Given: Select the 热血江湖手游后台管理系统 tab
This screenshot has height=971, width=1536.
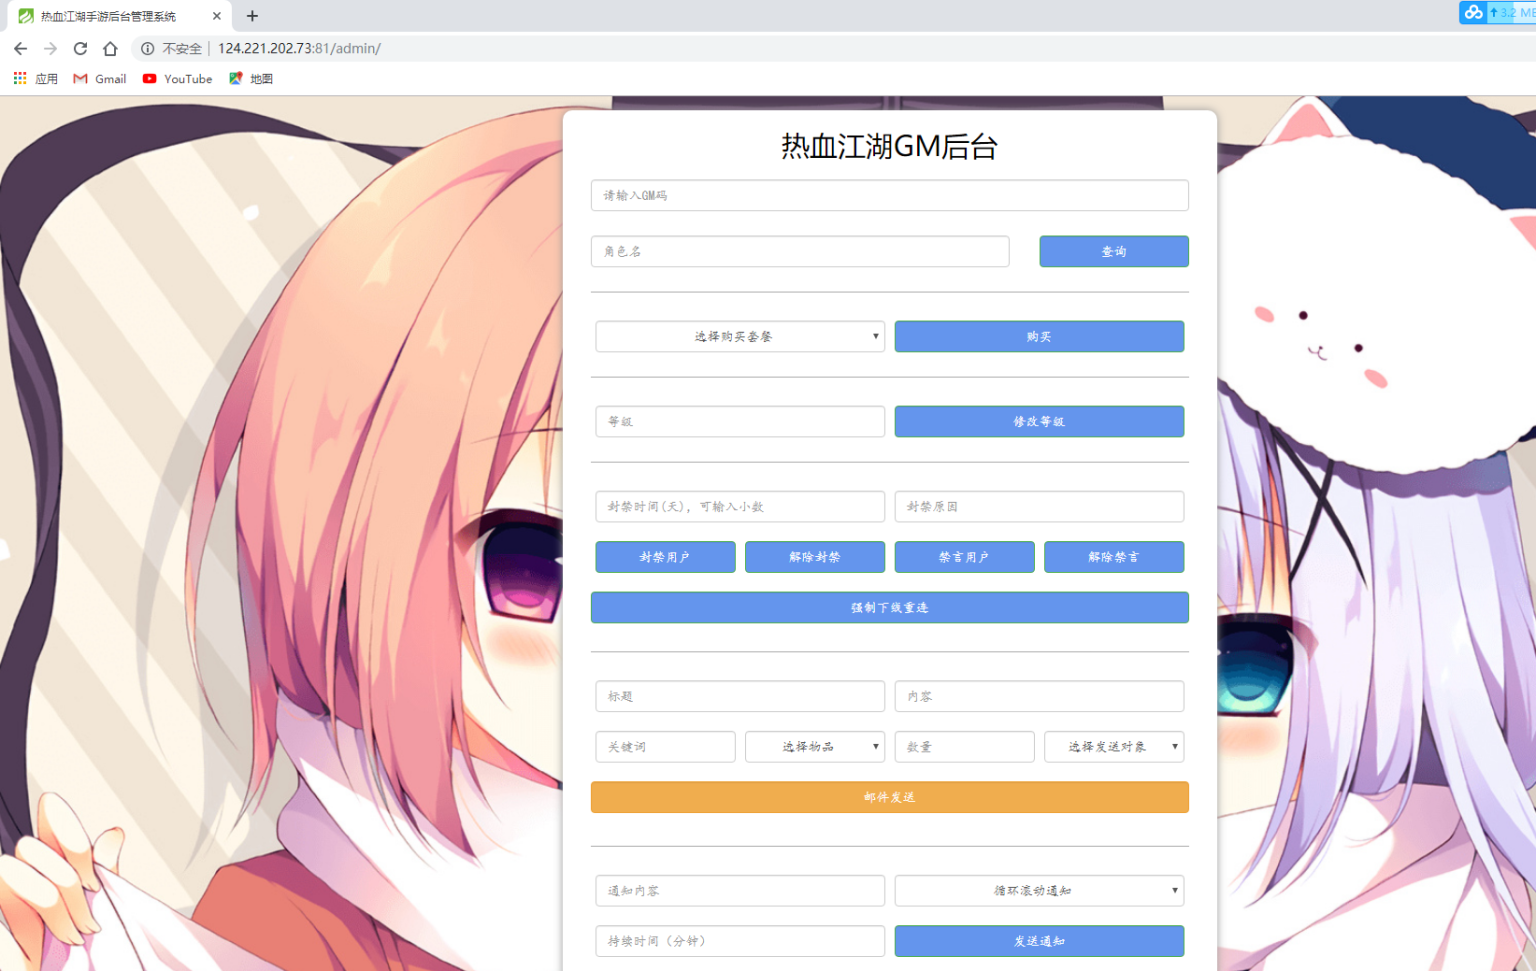Looking at the screenshot, I should (x=118, y=16).
